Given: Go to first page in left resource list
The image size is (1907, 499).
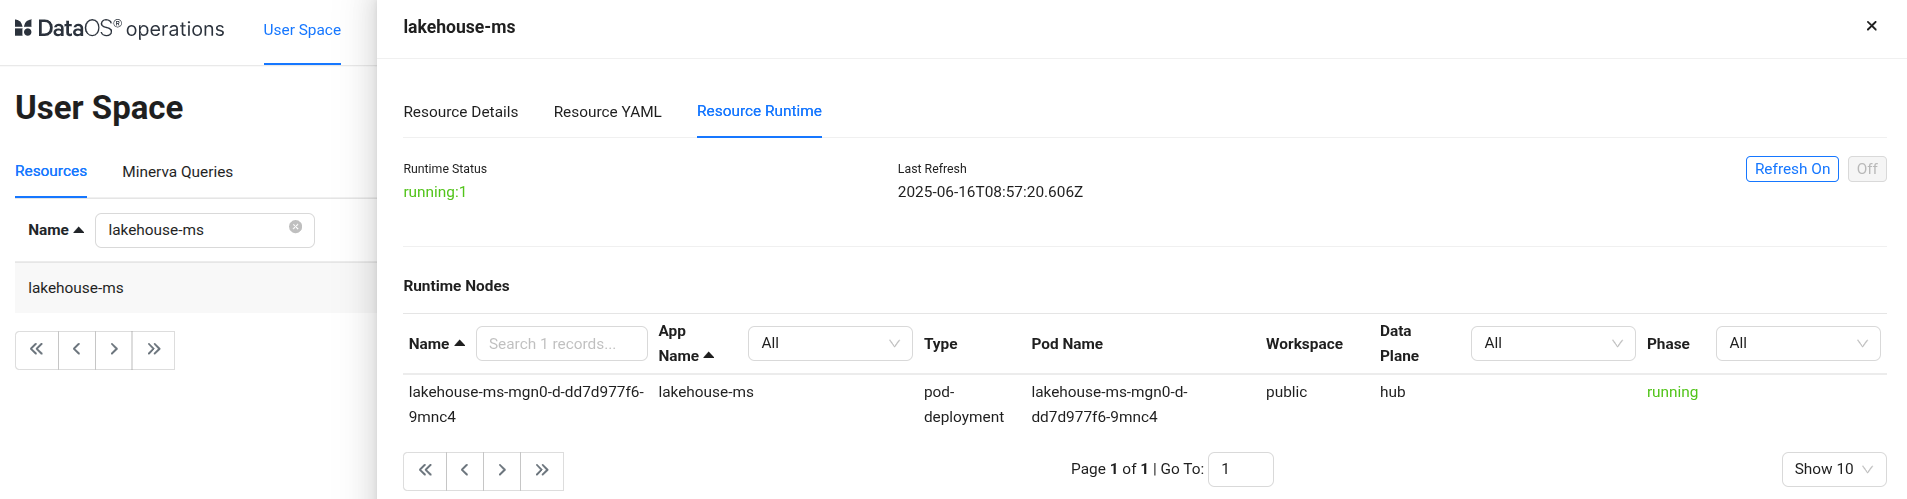Looking at the screenshot, I should [x=37, y=350].
